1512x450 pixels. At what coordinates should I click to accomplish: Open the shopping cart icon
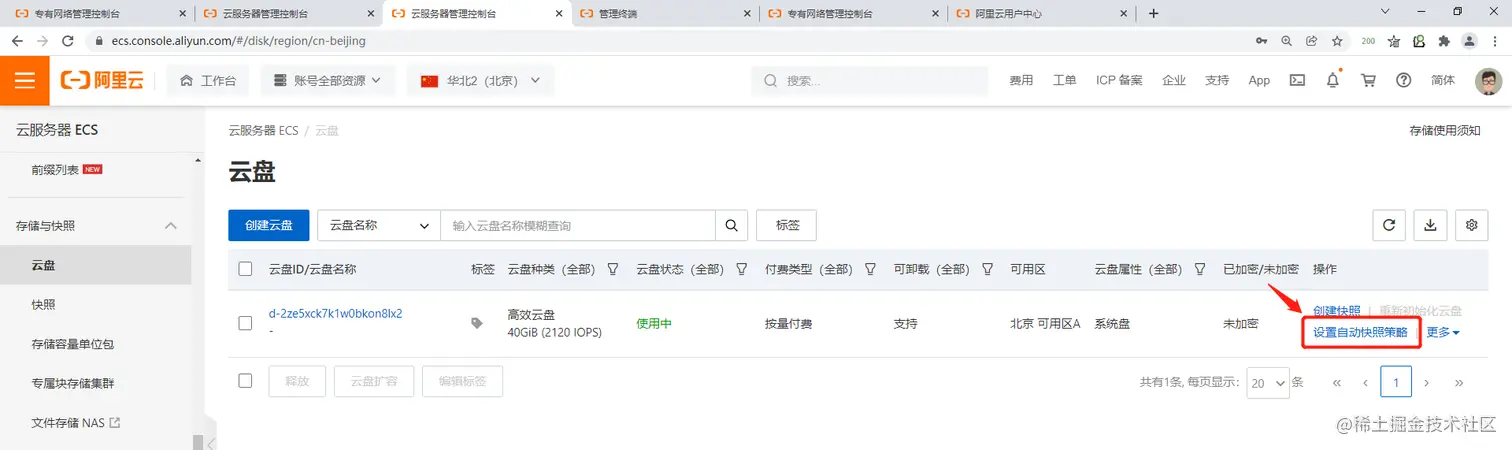pos(1368,81)
